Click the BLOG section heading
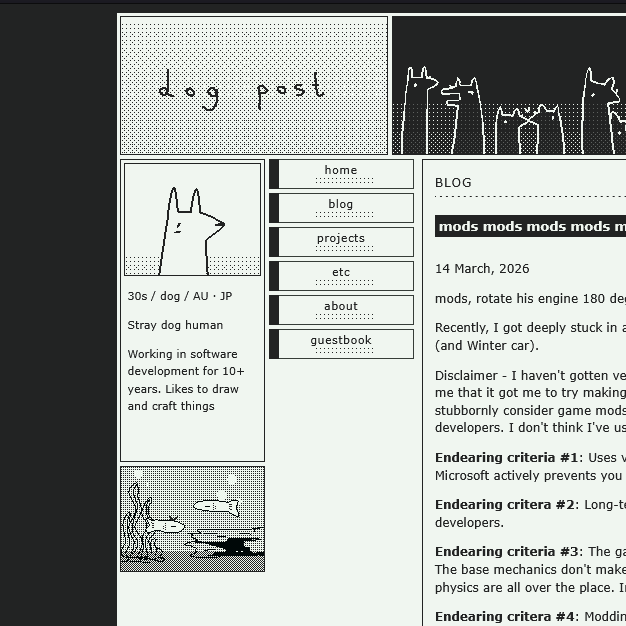 453,183
